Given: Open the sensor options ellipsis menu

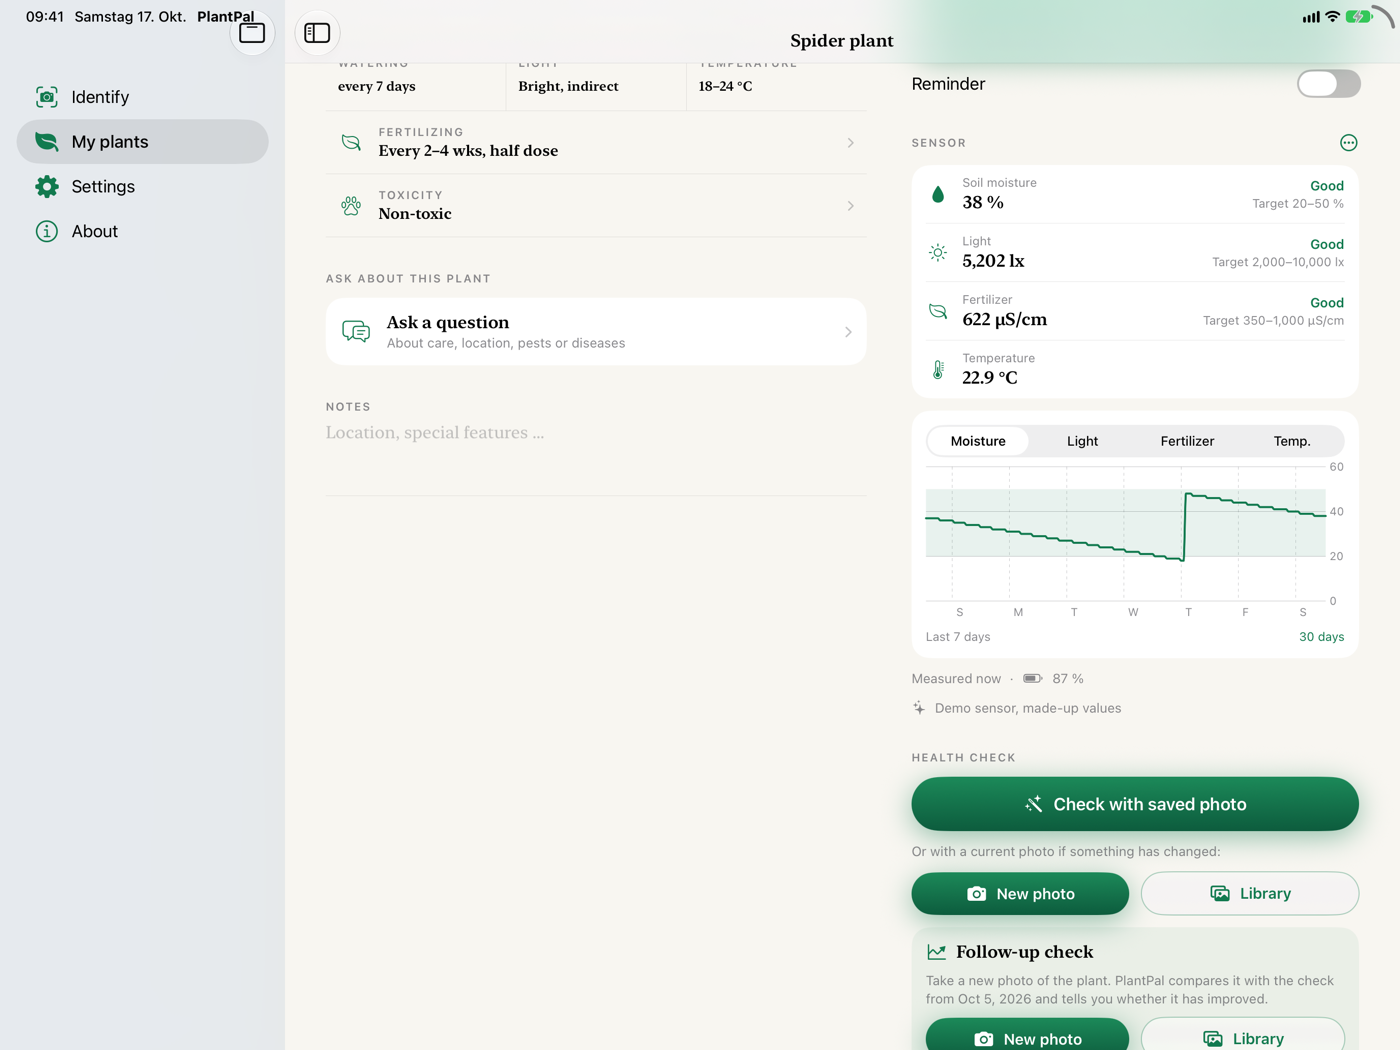Looking at the screenshot, I should tap(1348, 143).
